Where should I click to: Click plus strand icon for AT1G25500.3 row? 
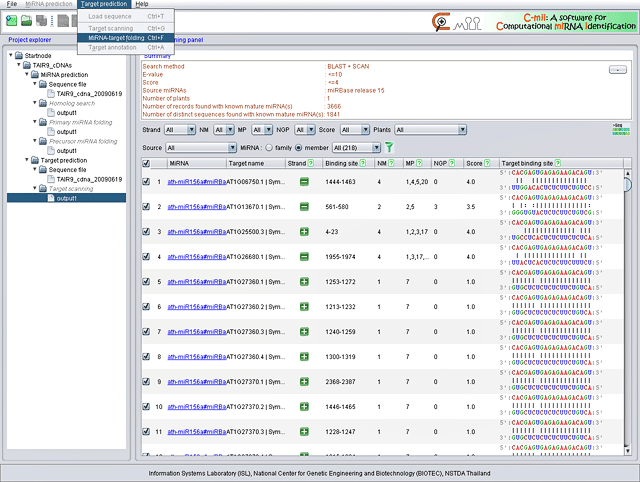point(304,231)
